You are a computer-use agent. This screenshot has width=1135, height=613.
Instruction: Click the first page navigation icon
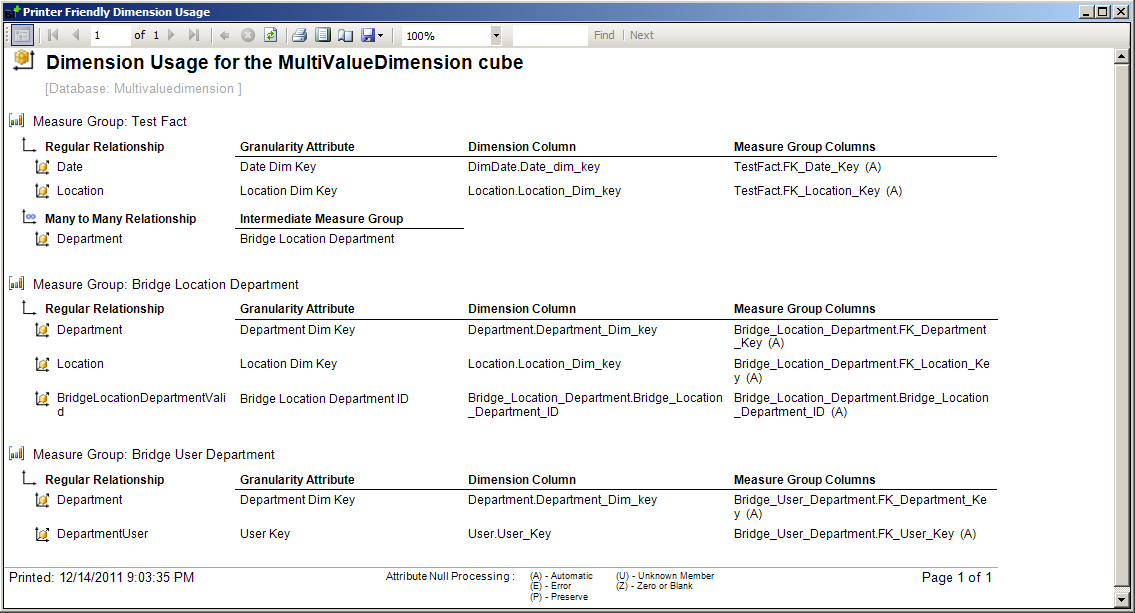[52, 34]
